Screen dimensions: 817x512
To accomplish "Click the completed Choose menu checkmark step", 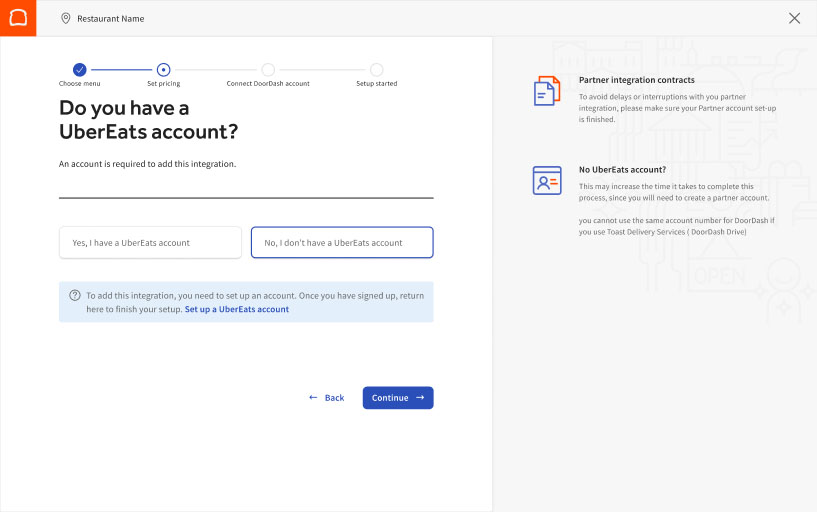I will [80, 69].
